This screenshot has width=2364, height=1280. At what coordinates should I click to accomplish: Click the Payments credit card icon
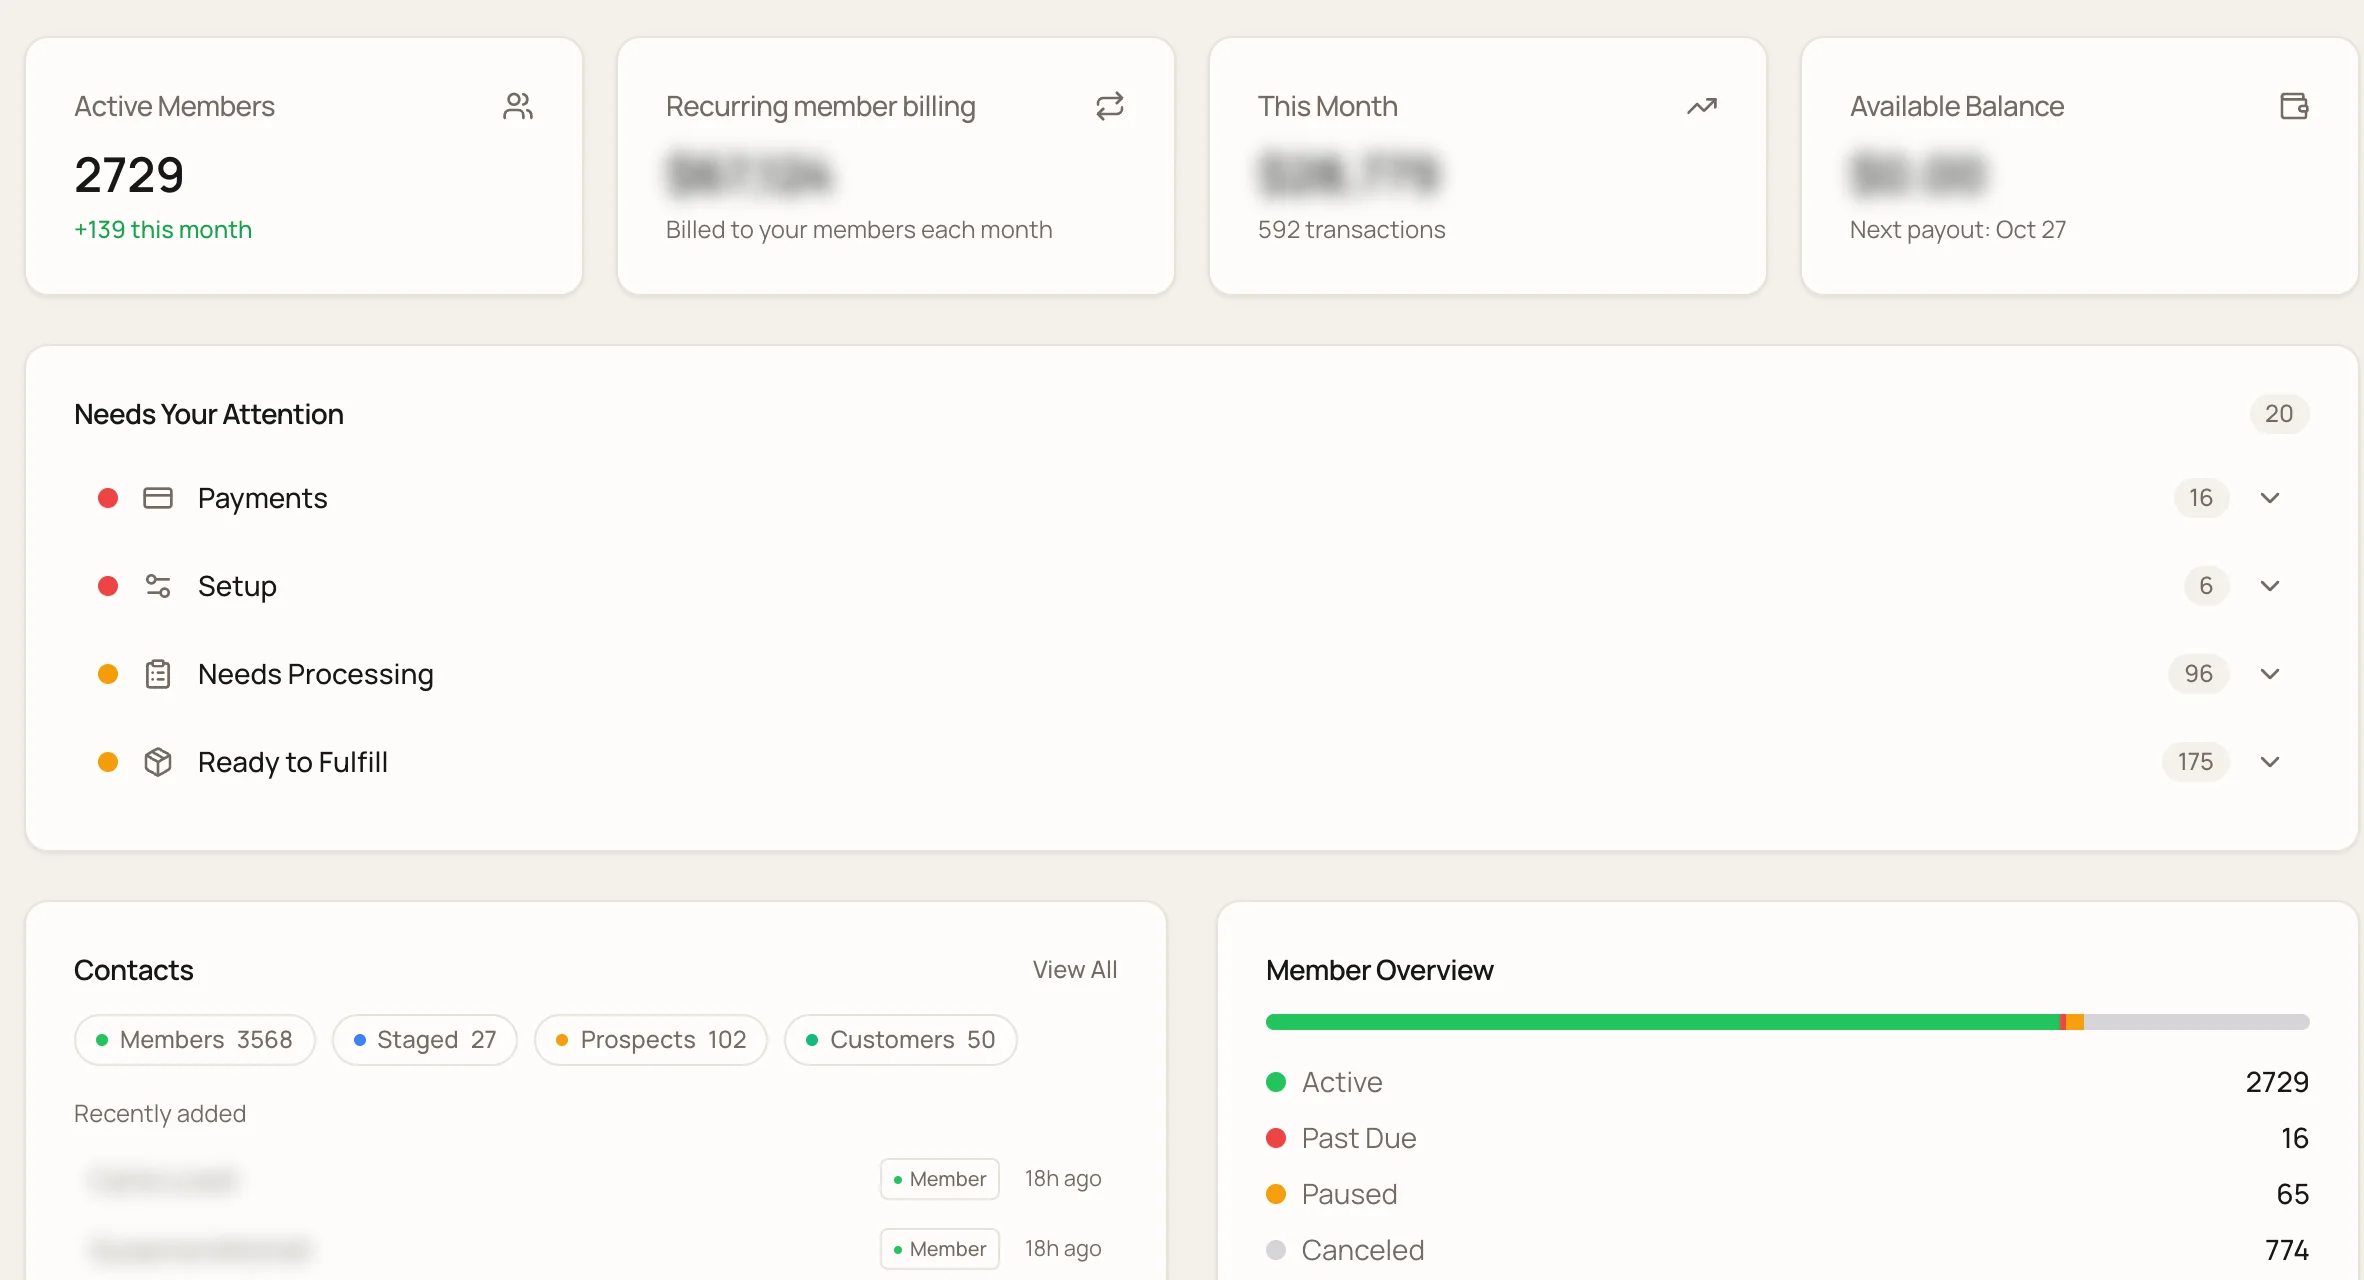158,498
